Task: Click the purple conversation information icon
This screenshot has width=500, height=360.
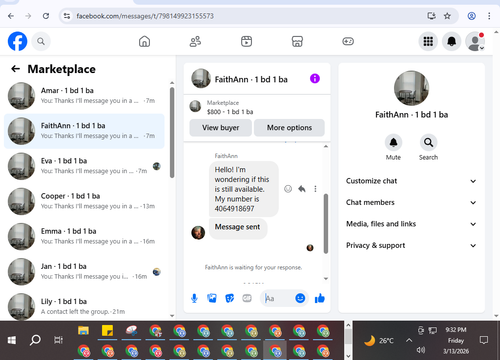Action: click(x=315, y=79)
